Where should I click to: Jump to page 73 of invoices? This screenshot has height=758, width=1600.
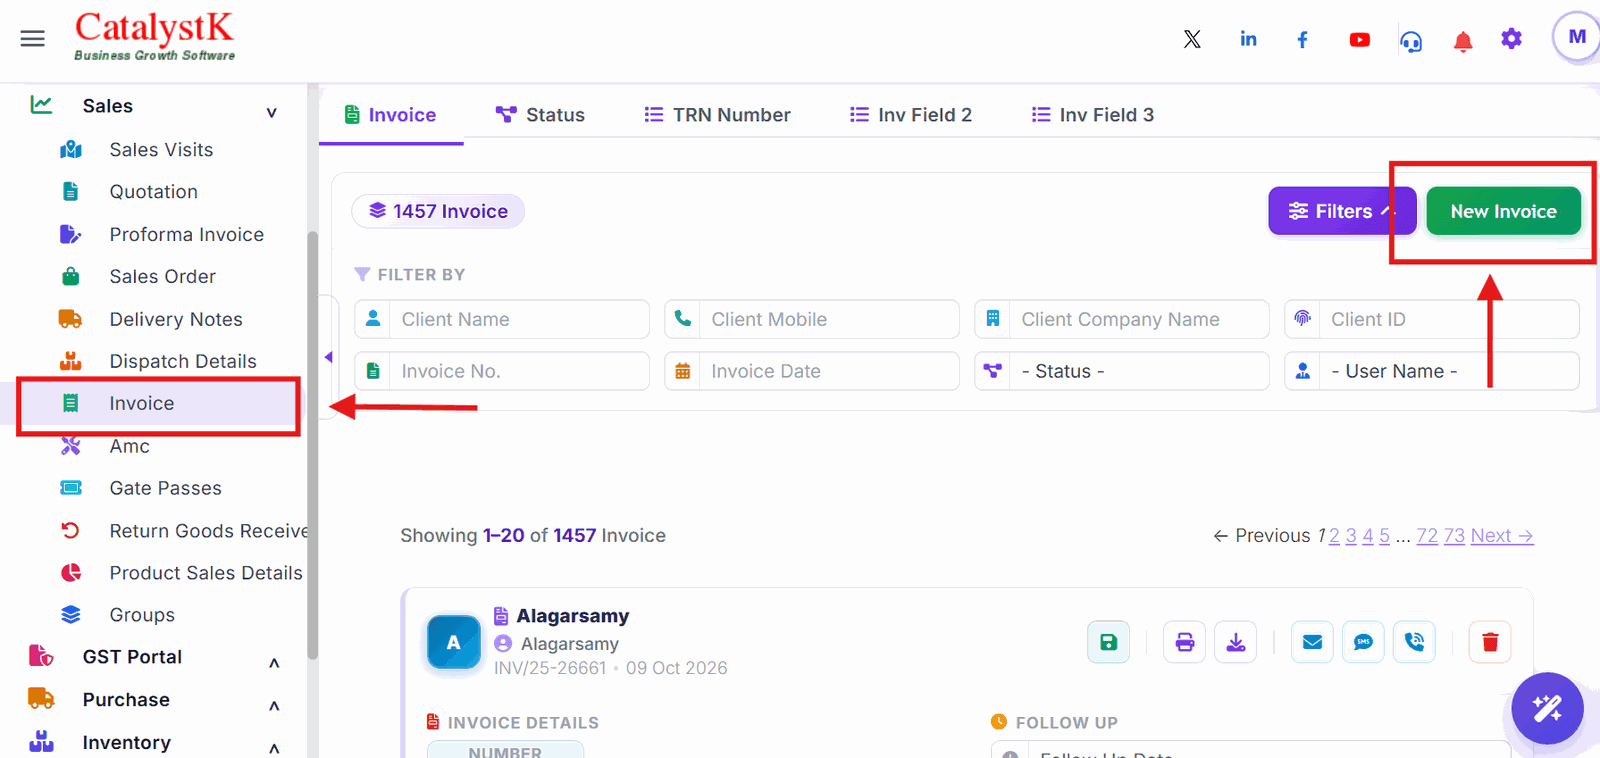click(1454, 536)
